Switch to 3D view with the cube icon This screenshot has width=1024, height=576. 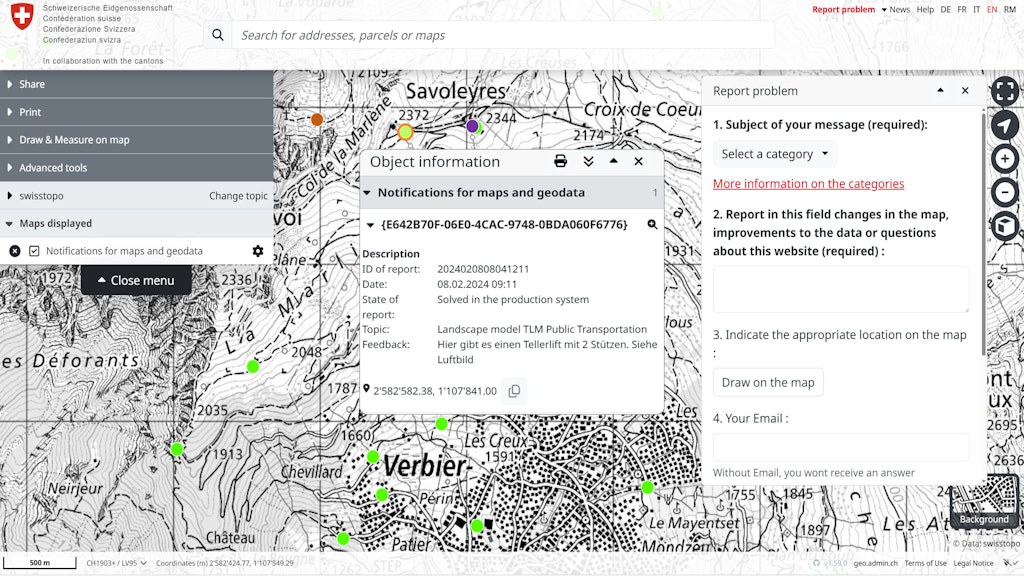tap(1003, 226)
